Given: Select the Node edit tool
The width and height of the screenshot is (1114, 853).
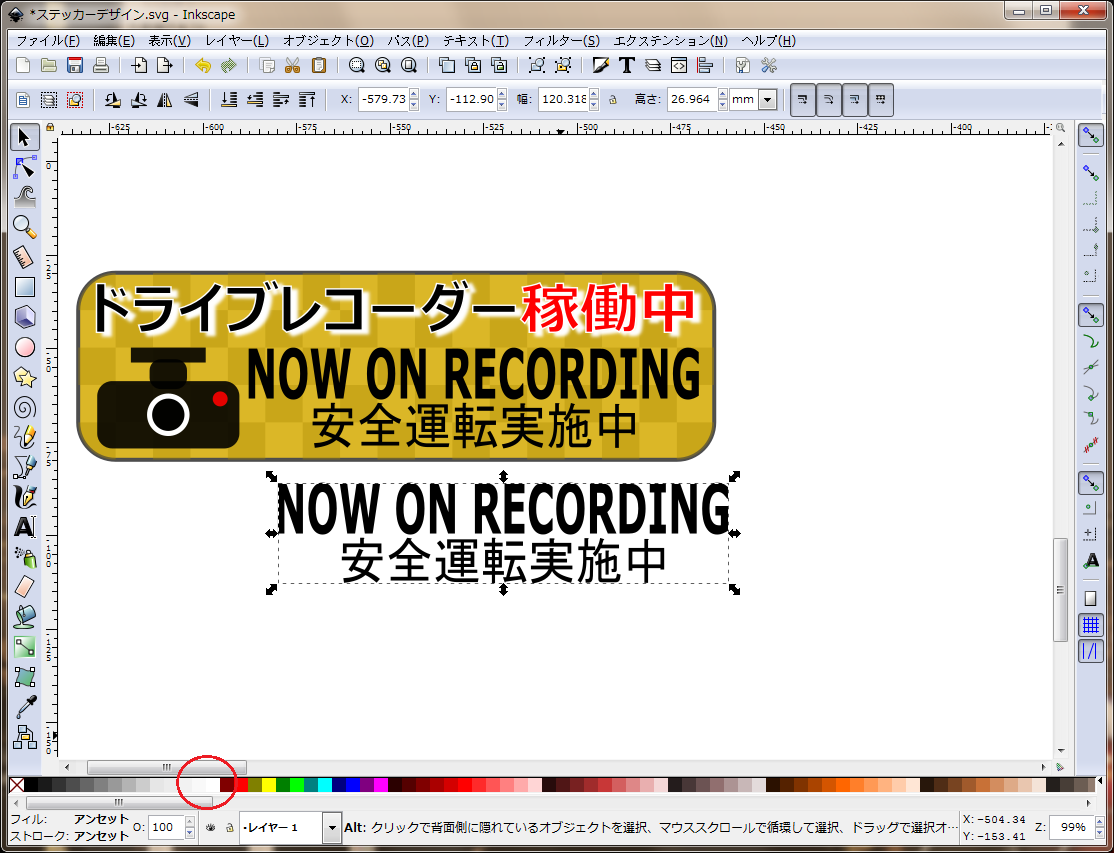Looking at the screenshot, I should [25, 167].
